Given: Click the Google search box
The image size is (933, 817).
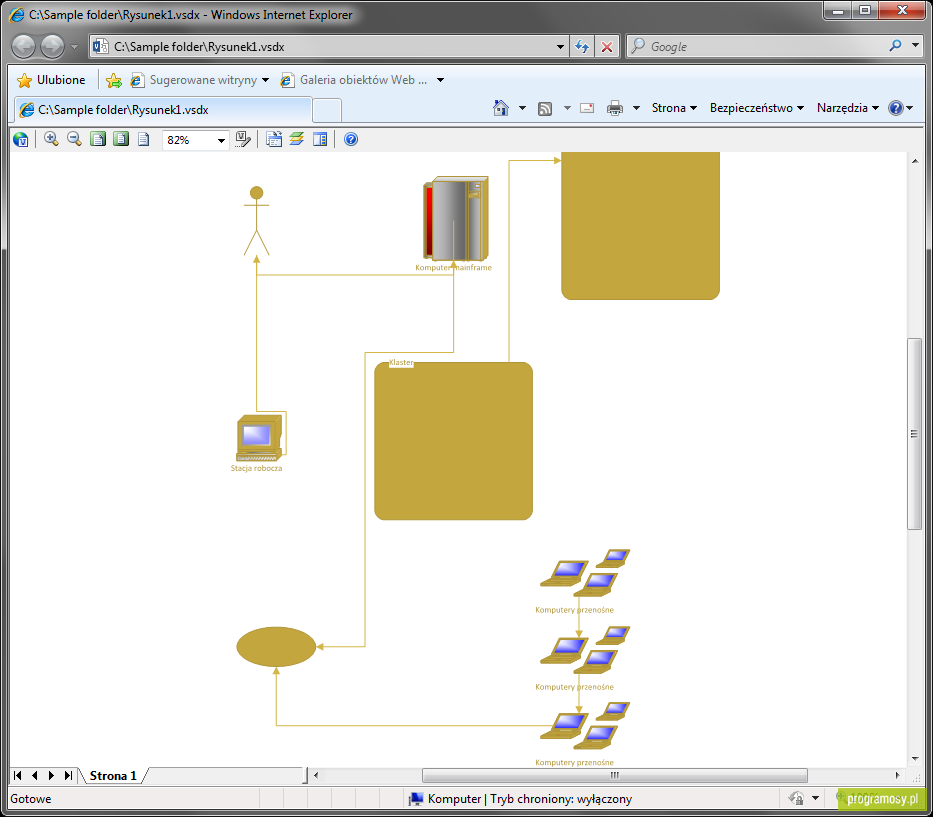Looking at the screenshot, I should 756,46.
